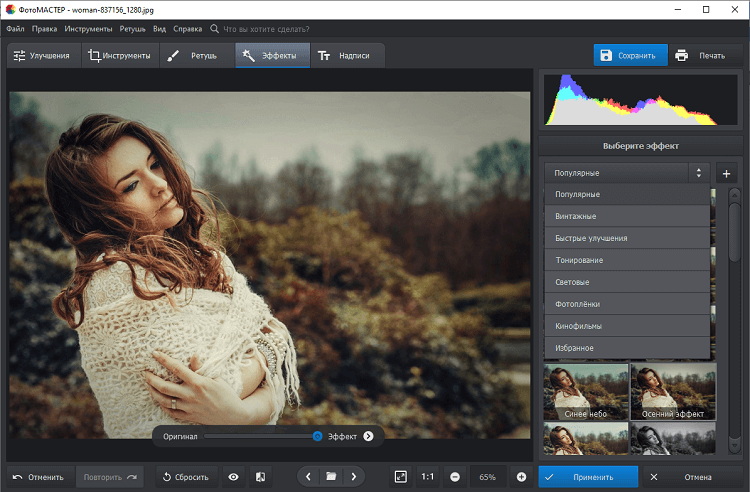Open the Инструменты menu in menu bar

[89, 30]
